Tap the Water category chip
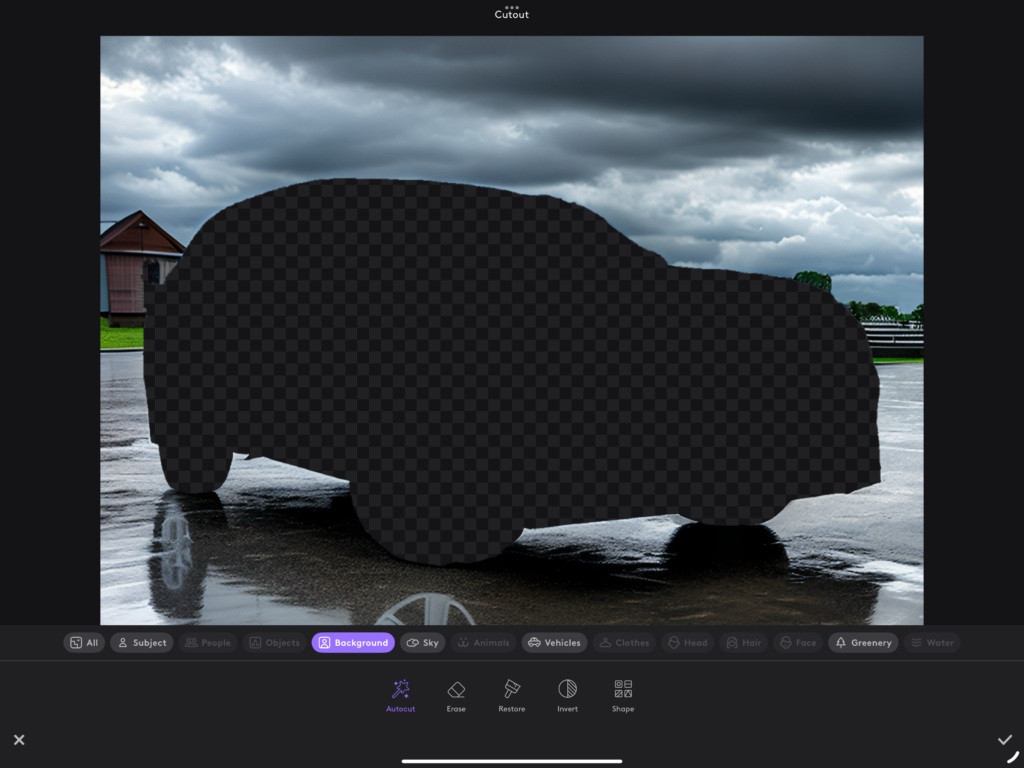The width and height of the screenshot is (1024, 768). 931,643
